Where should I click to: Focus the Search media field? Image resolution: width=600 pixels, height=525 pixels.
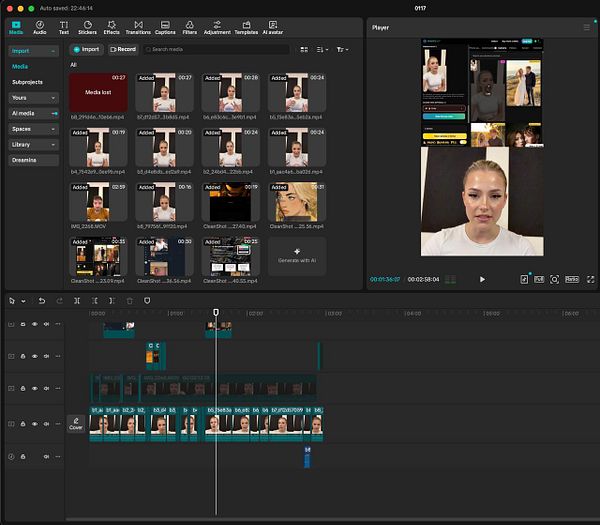(216, 49)
